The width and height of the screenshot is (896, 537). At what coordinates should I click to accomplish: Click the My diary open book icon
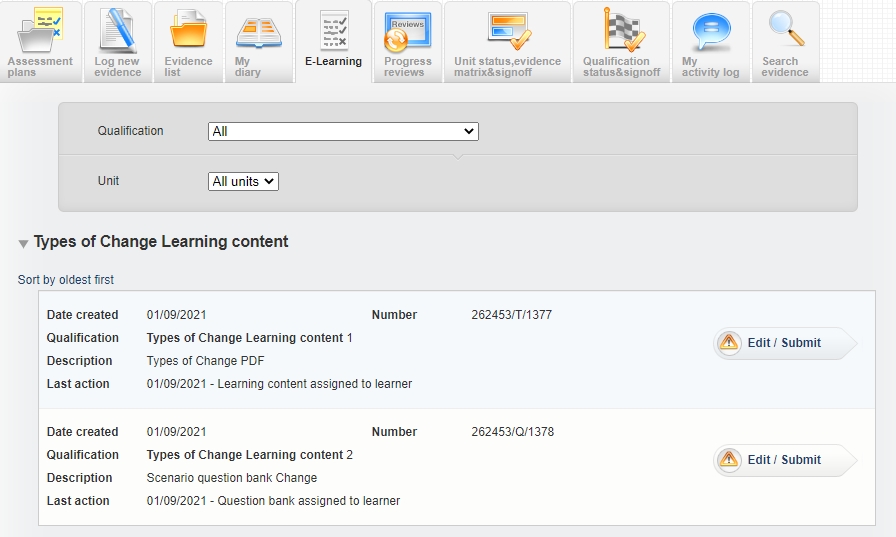[258, 32]
